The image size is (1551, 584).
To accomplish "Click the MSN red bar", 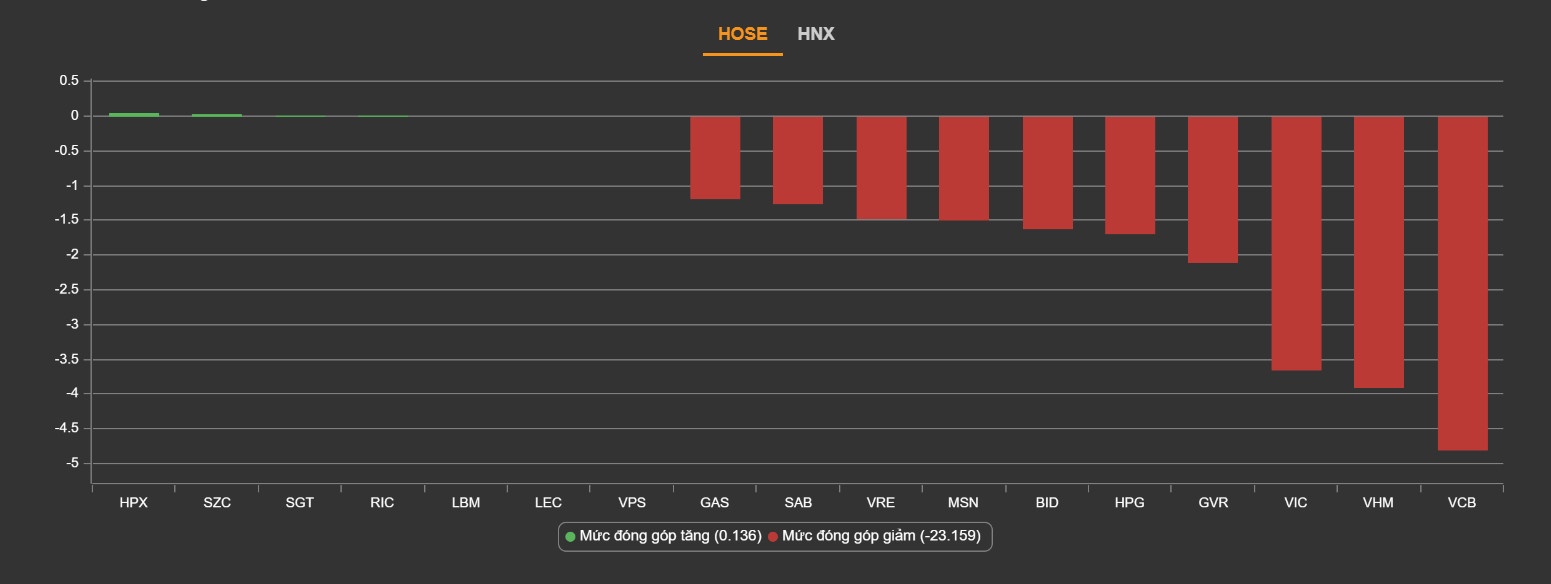I will [964, 168].
